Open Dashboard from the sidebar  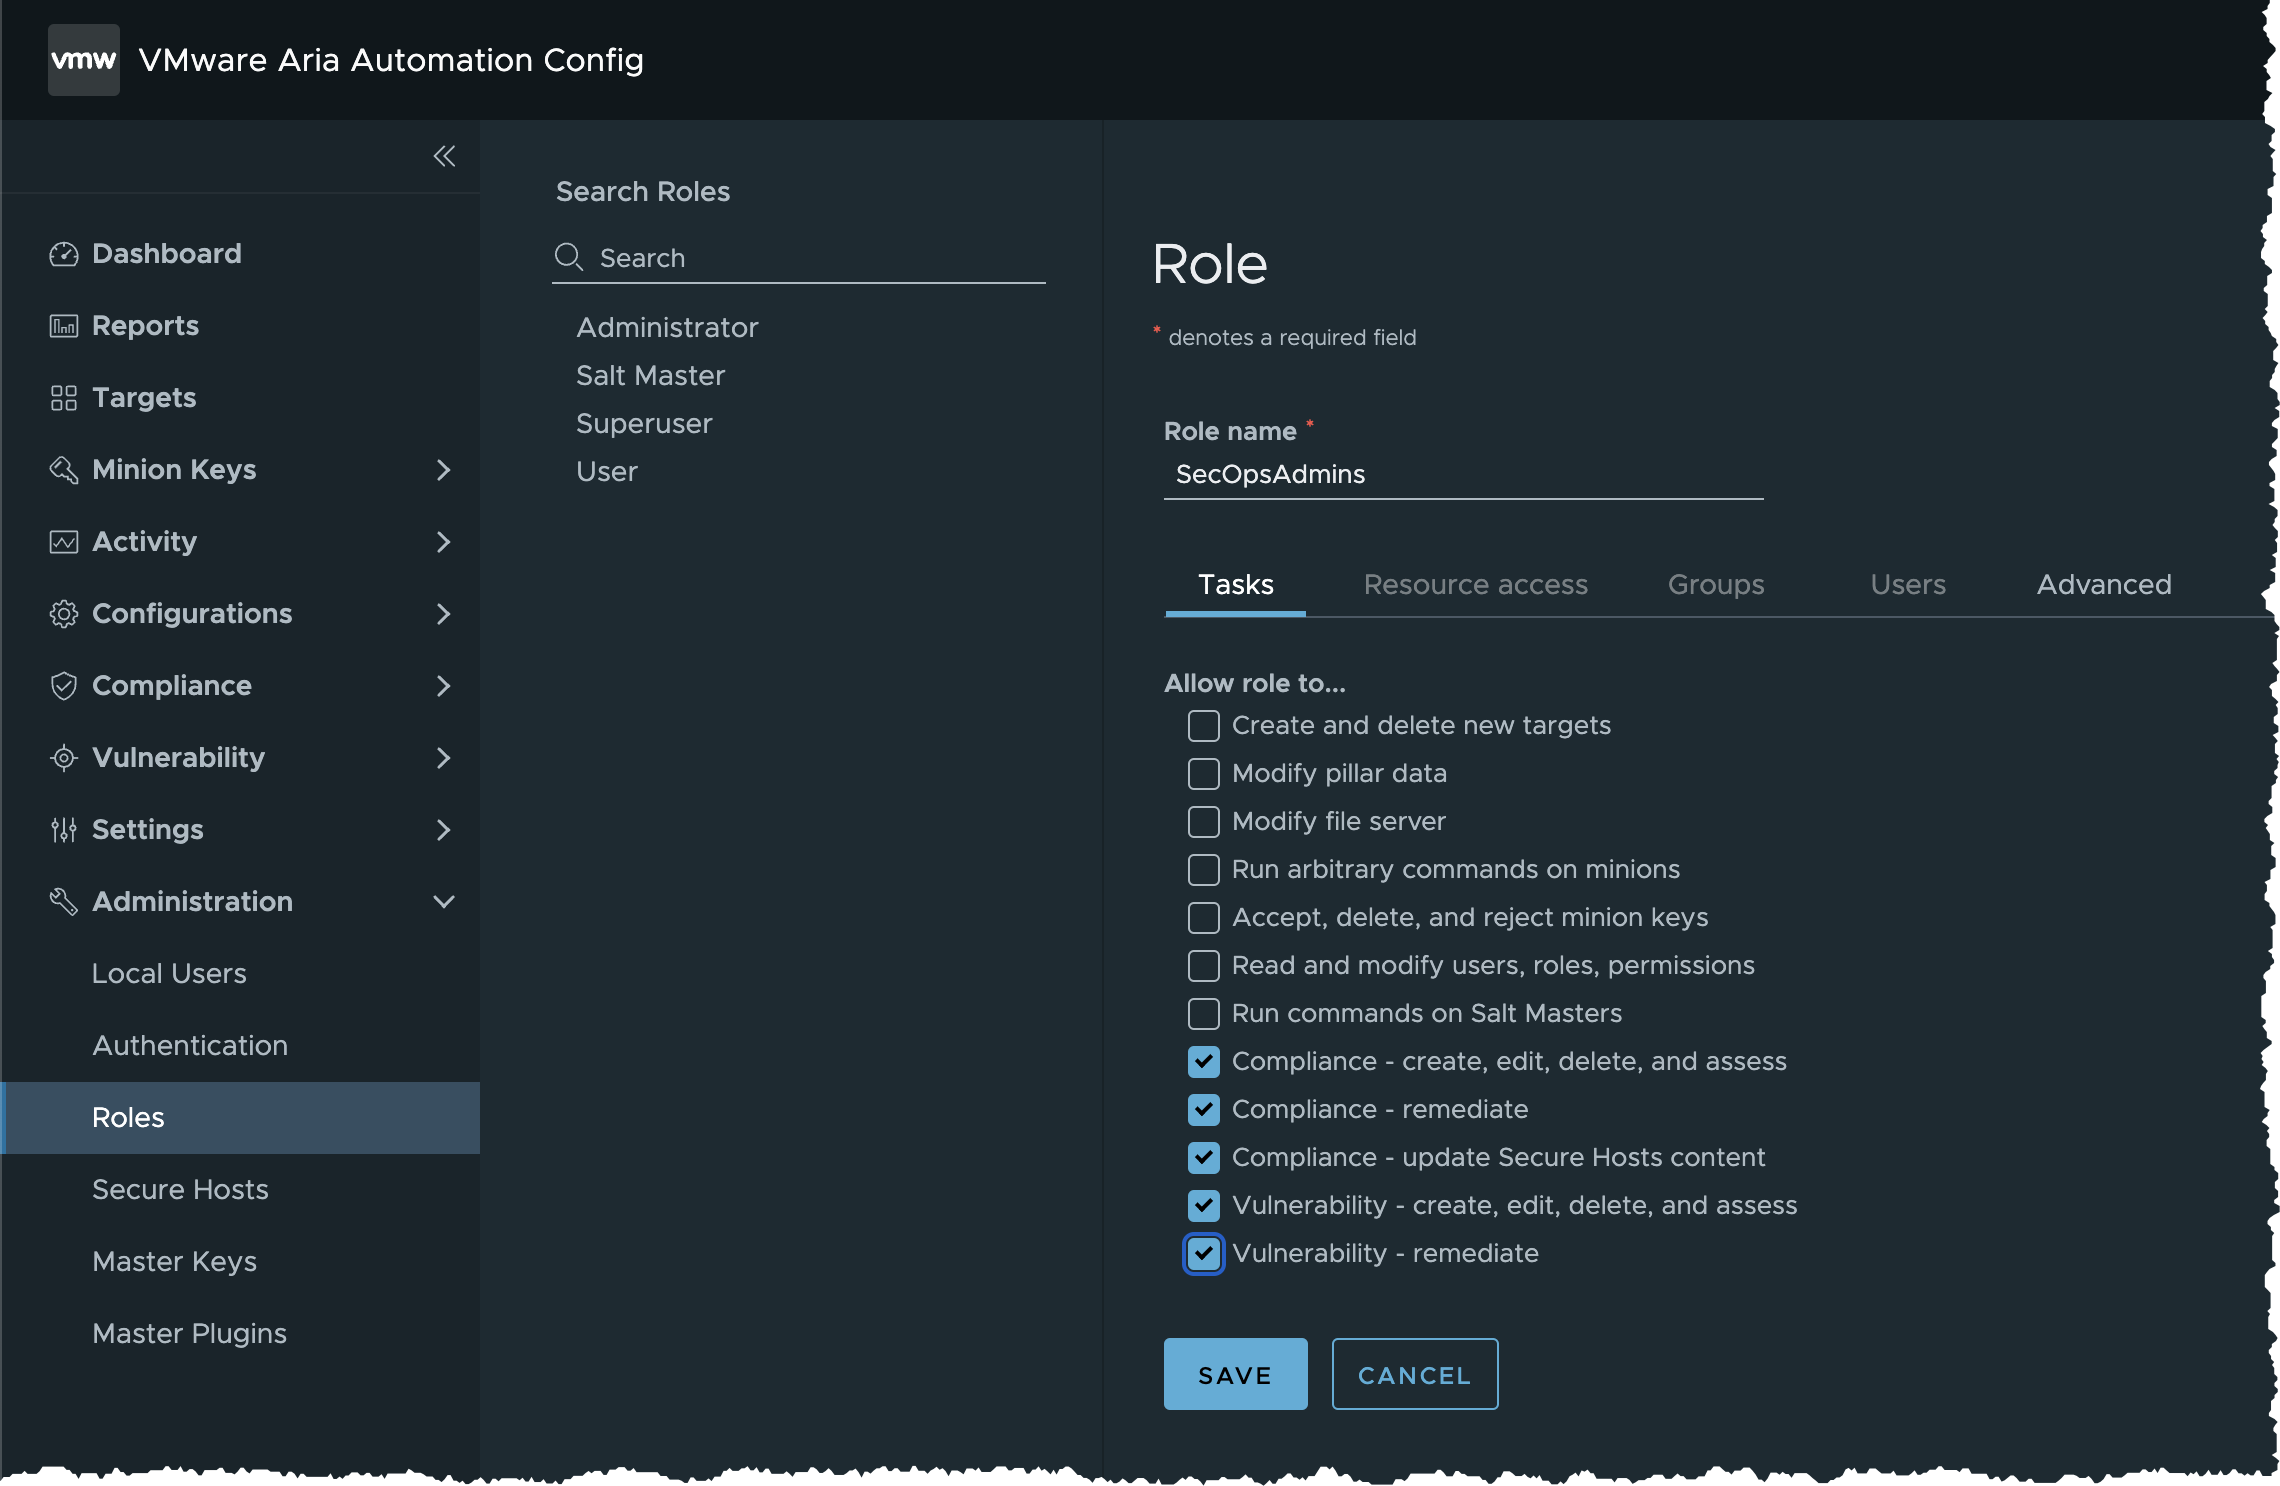(166, 254)
